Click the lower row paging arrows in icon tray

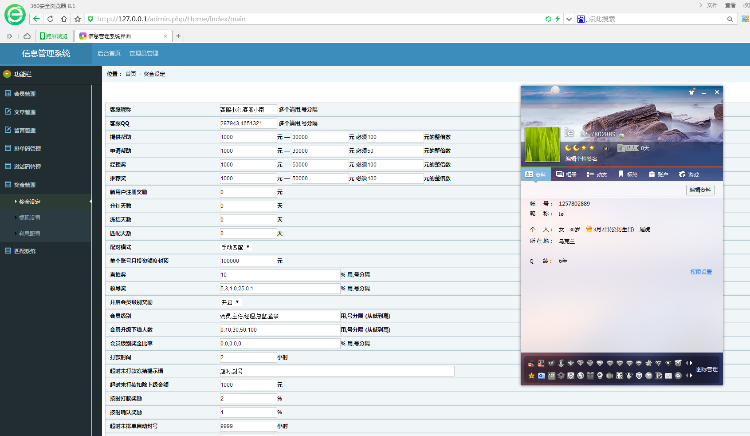click(x=689, y=376)
